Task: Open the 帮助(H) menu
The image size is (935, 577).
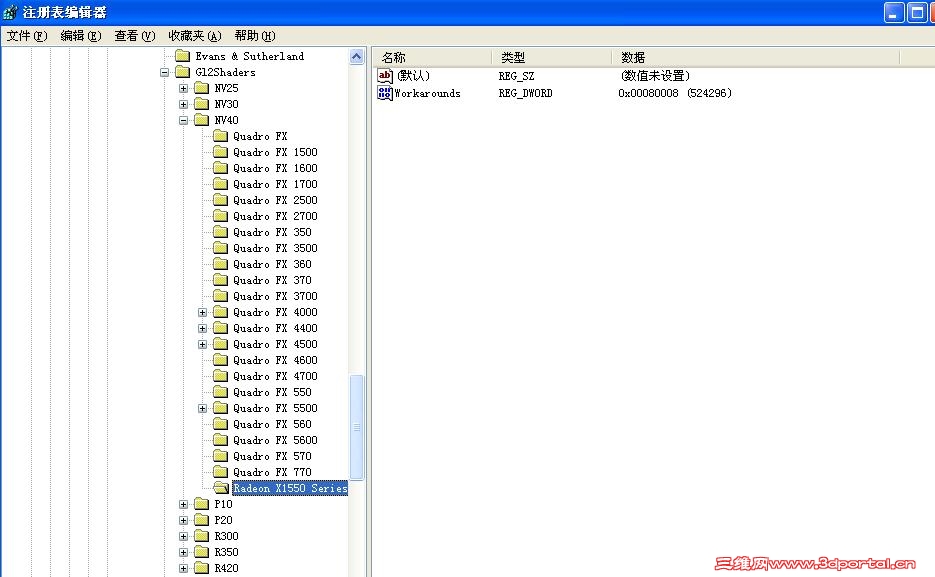Action: pos(255,36)
